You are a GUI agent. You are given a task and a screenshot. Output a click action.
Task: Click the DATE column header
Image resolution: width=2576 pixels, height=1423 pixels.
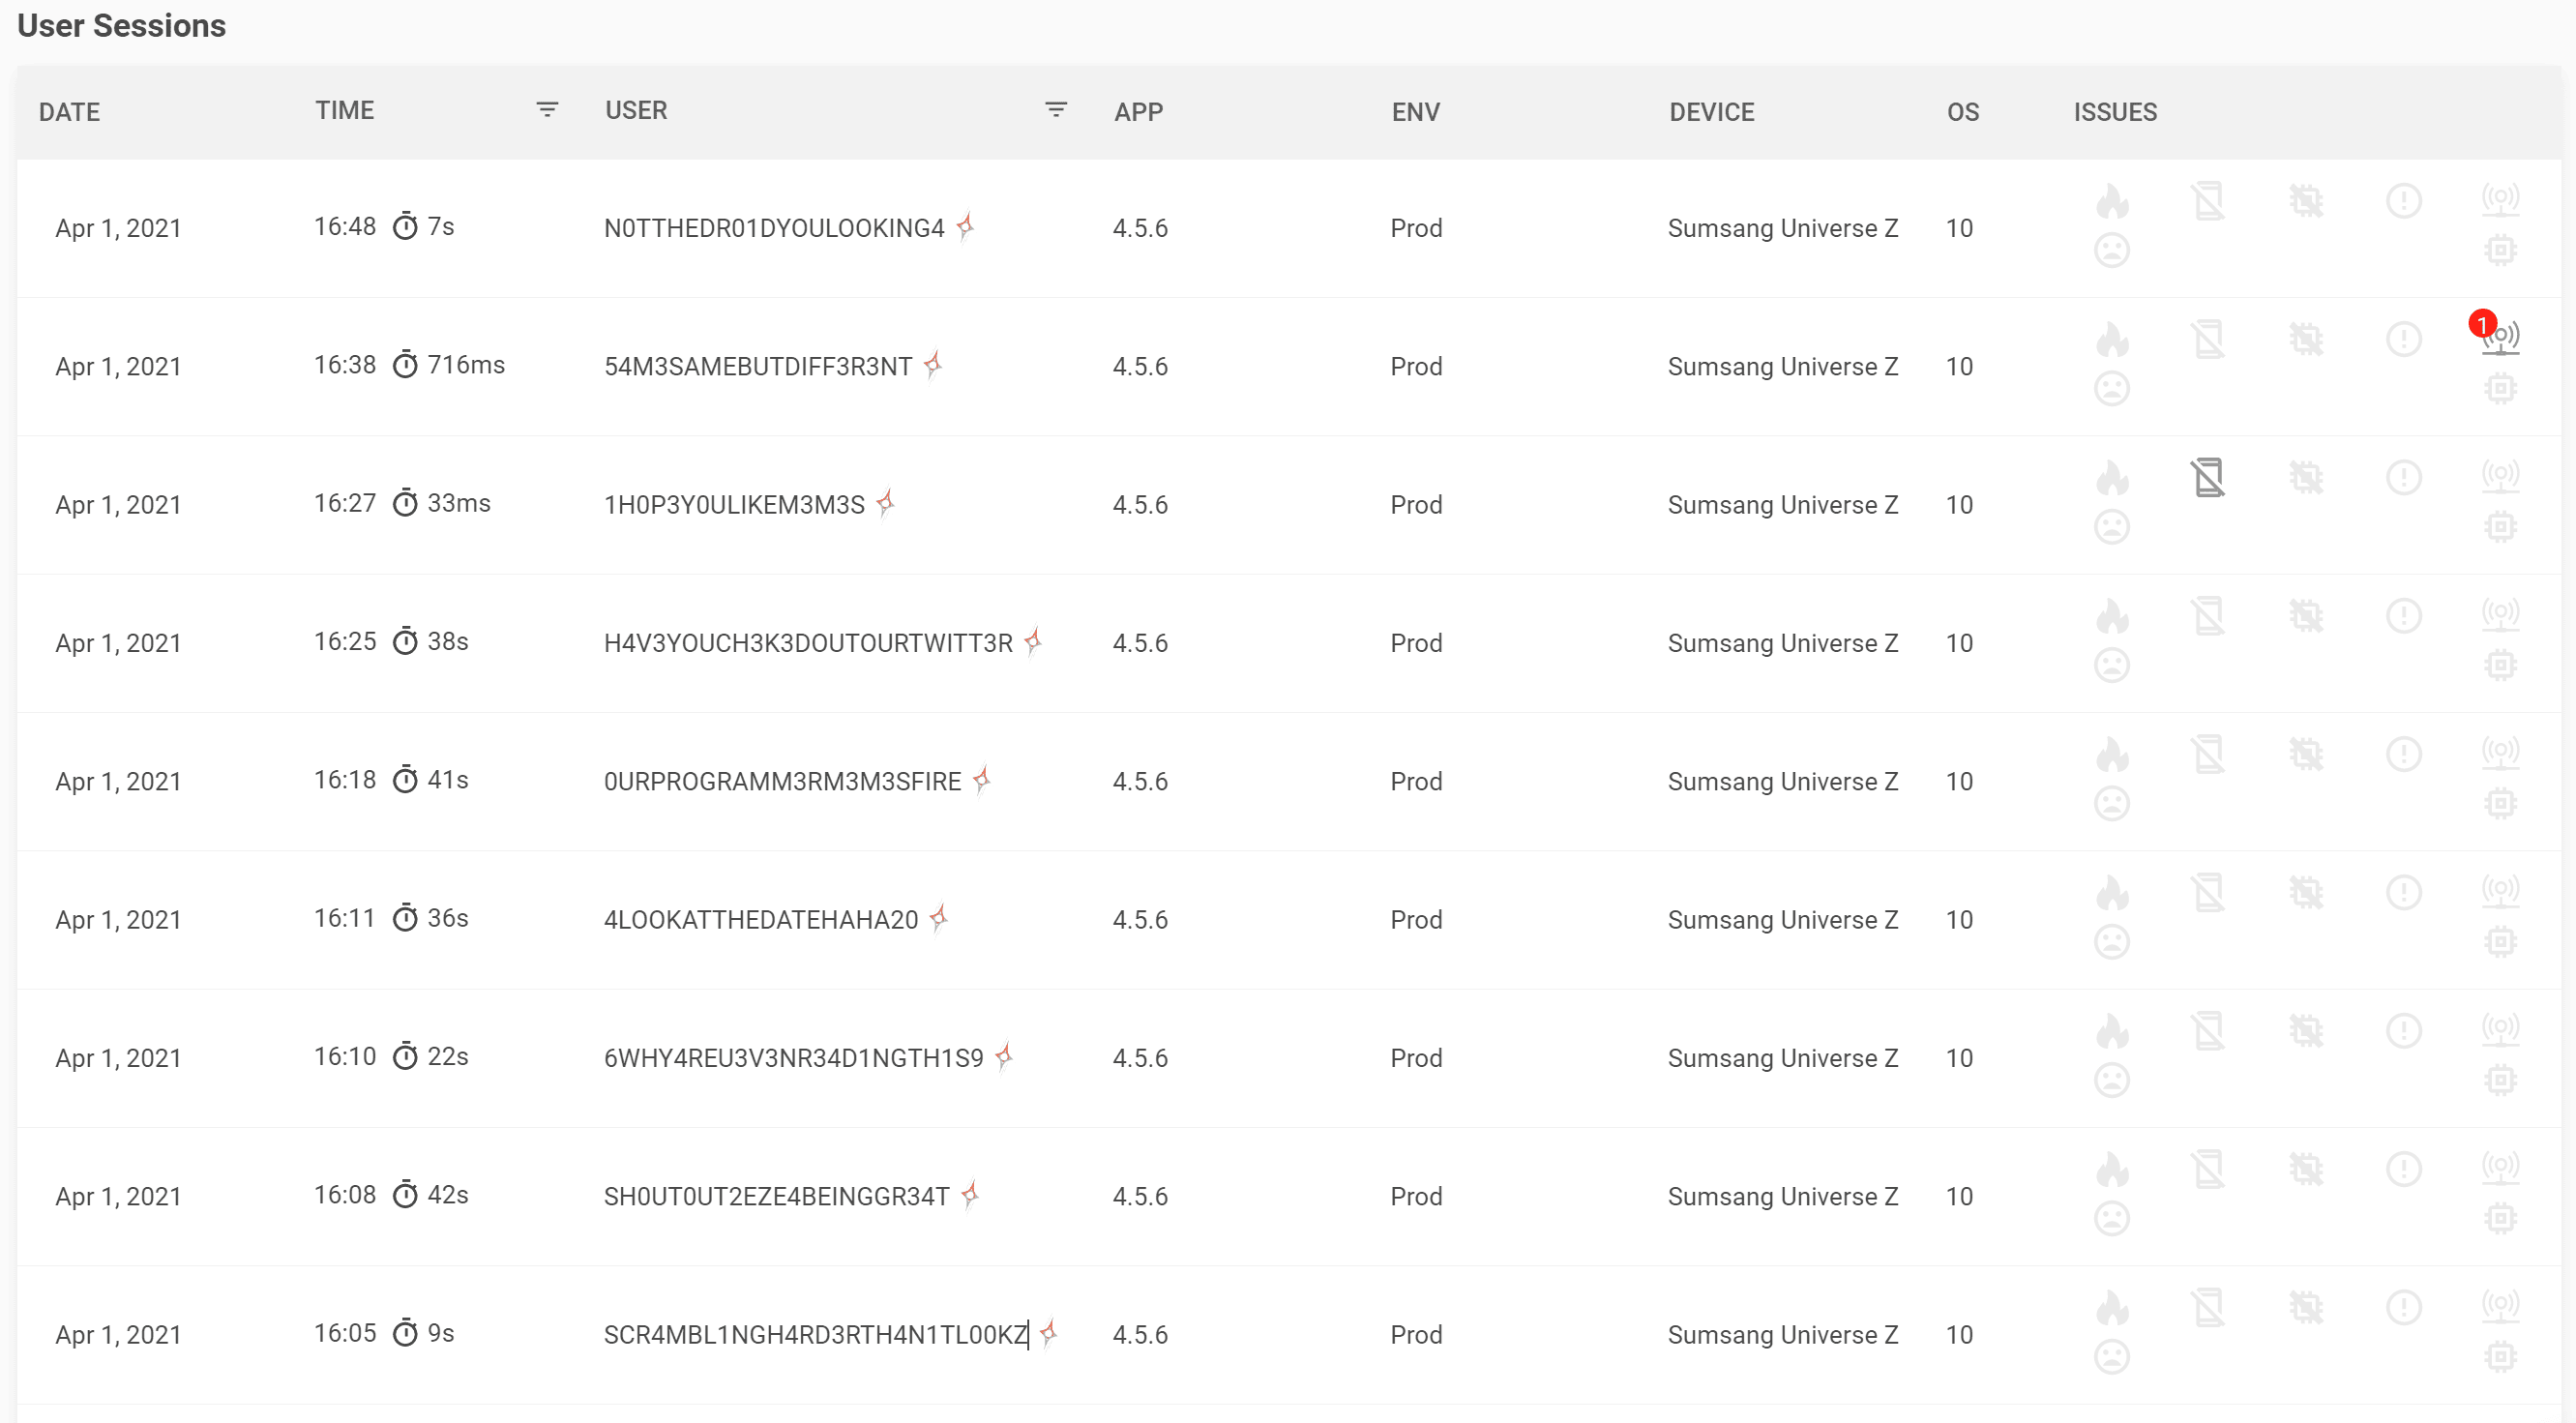69,111
